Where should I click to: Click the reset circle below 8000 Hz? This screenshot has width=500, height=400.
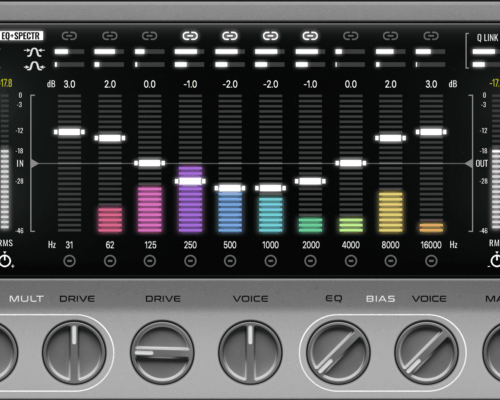click(x=391, y=261)
